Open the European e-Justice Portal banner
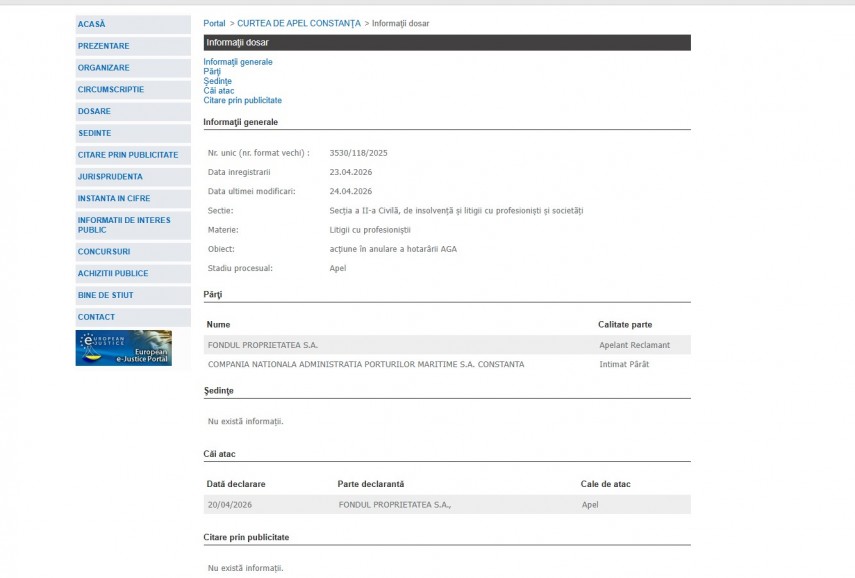 tap(123, 348)
